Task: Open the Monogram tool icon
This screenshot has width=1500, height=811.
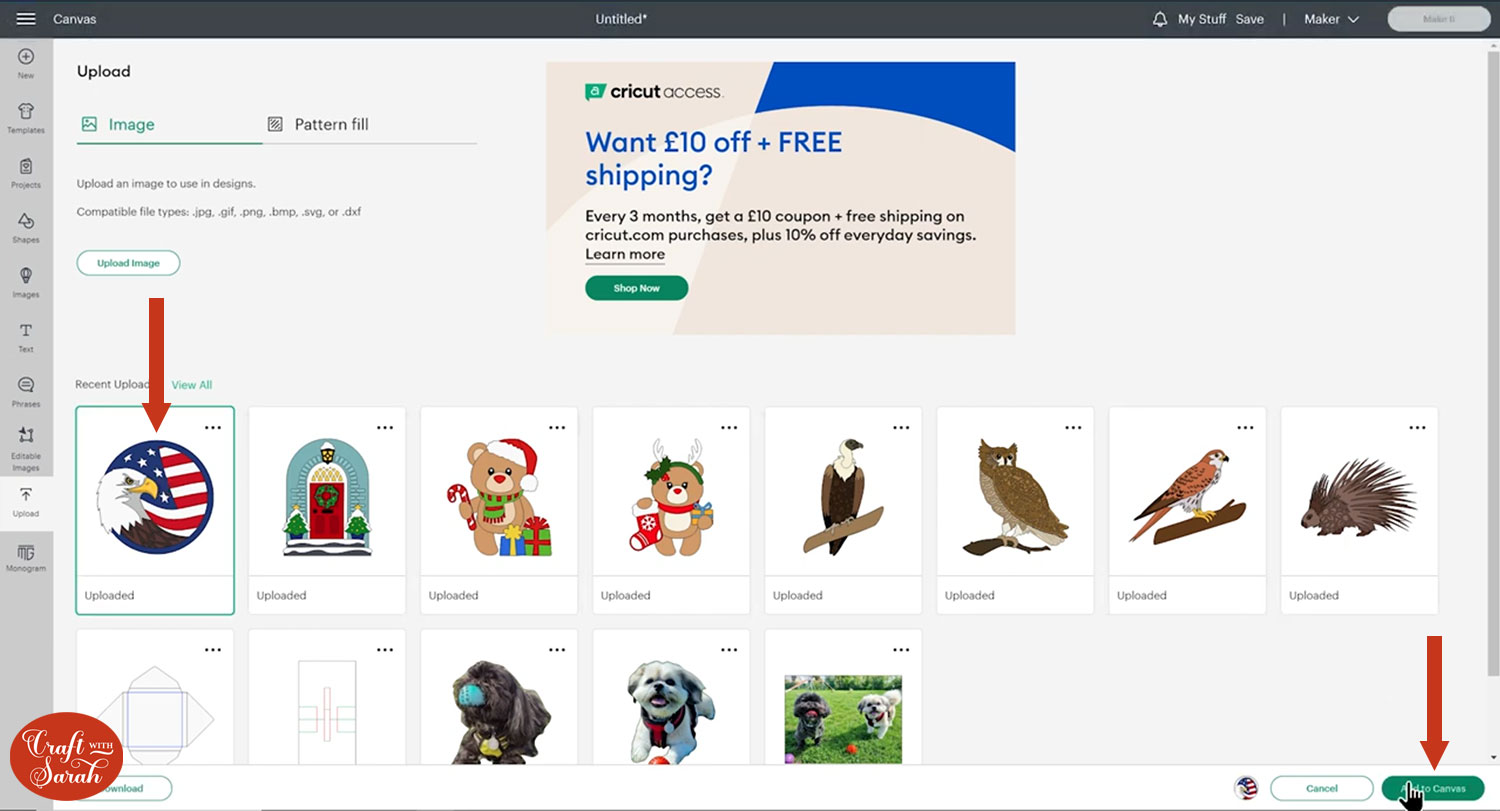Action: coord(26,558)
